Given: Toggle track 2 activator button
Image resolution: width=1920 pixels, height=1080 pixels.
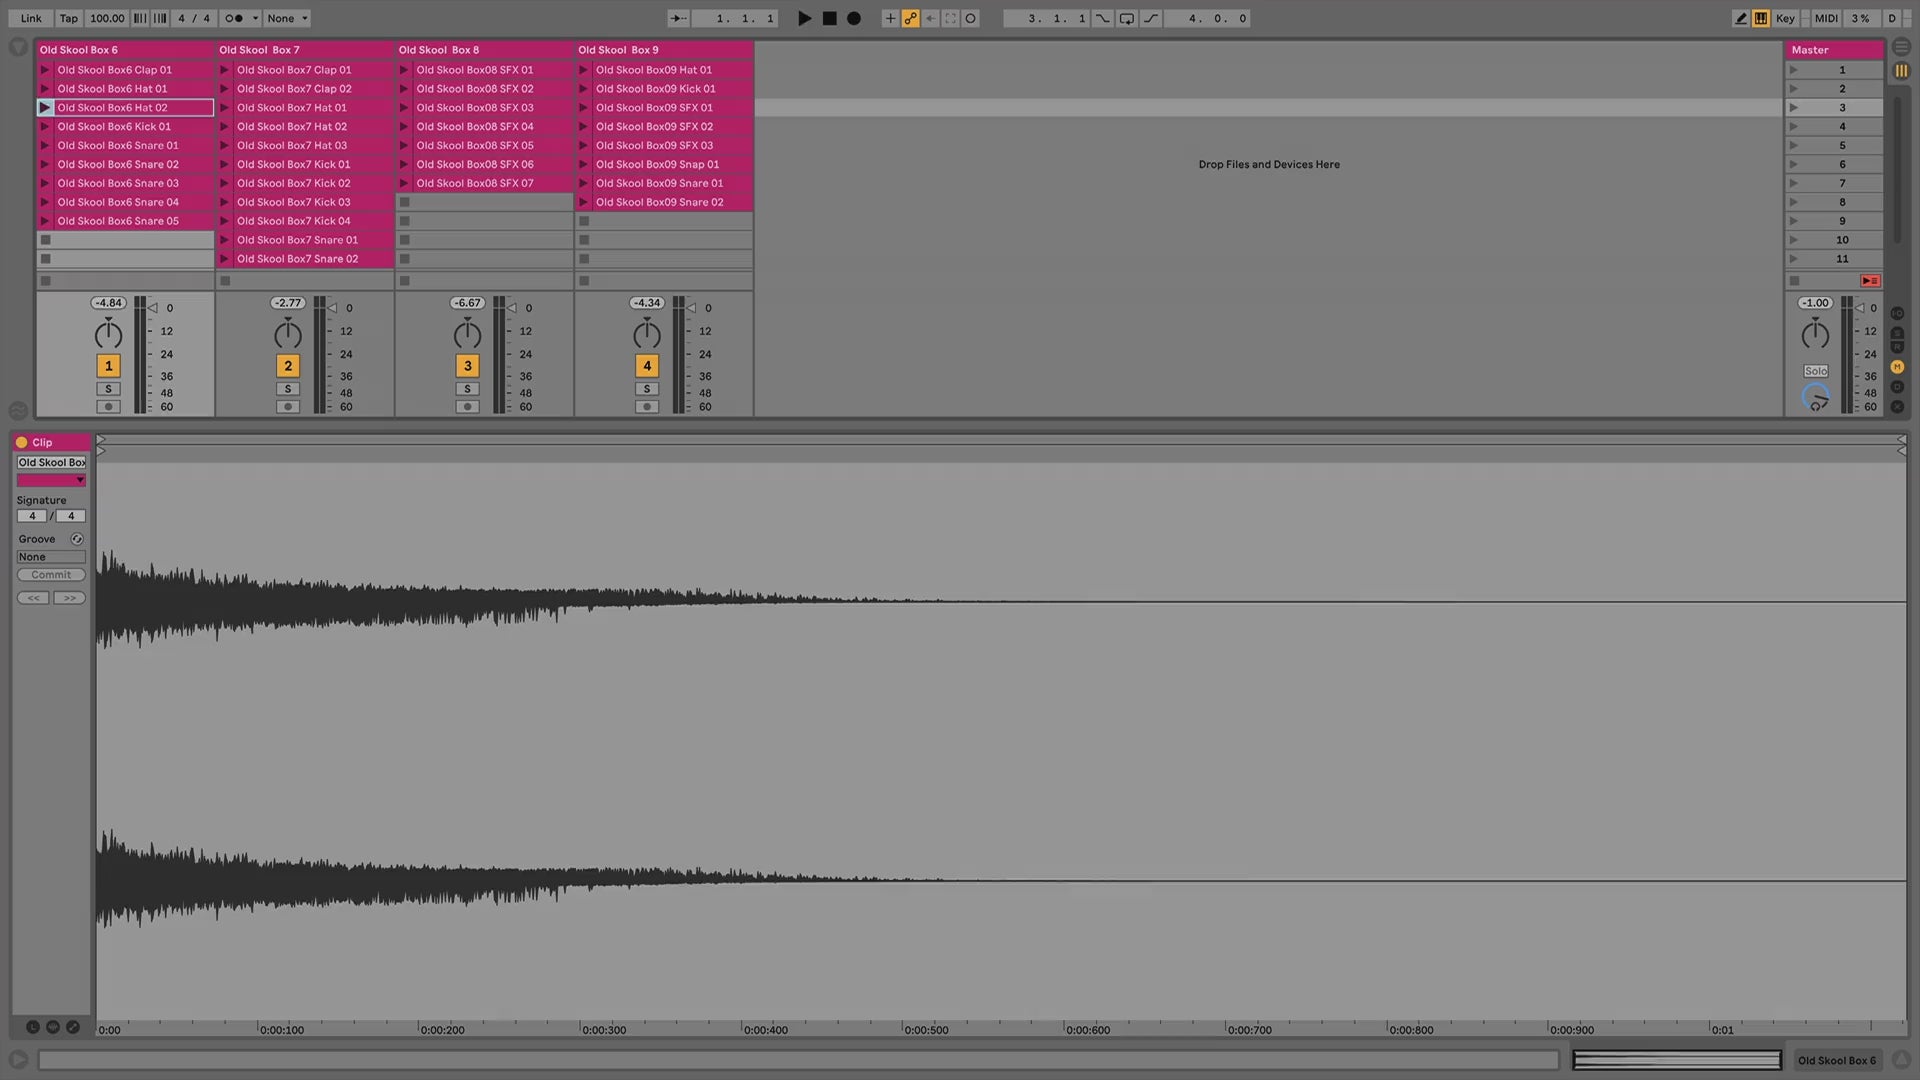Looking at the screenshot, I should (288, 366).
